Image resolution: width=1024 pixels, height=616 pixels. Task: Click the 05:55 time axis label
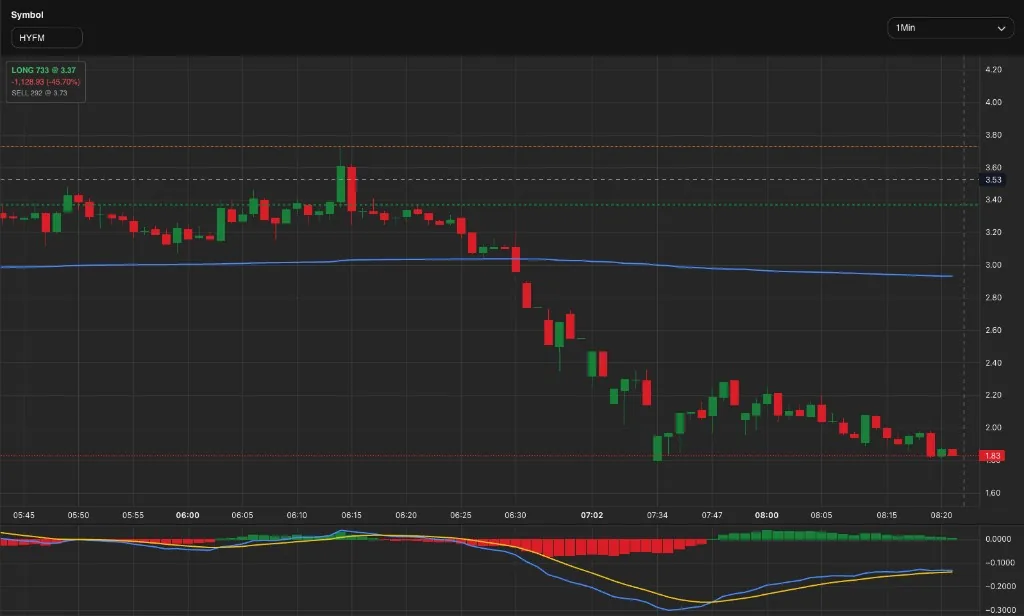pos(133,515)
